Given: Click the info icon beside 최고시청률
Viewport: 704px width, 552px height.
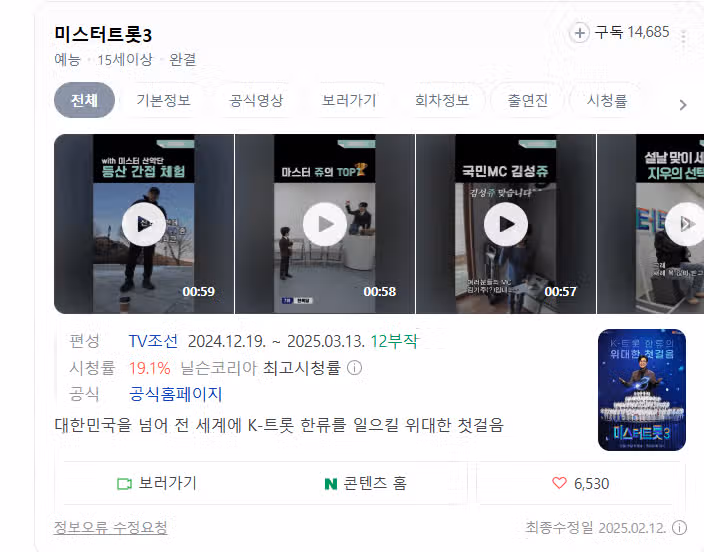Looking at the screenshot, I should 354,368.
